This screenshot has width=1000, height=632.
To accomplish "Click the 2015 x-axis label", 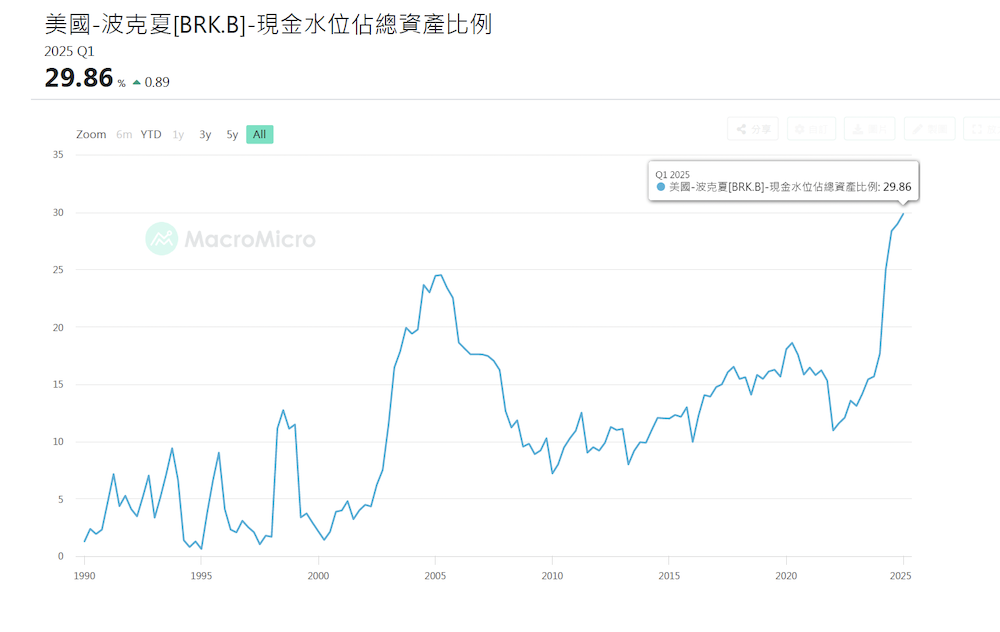I will (x=669, y=576).
